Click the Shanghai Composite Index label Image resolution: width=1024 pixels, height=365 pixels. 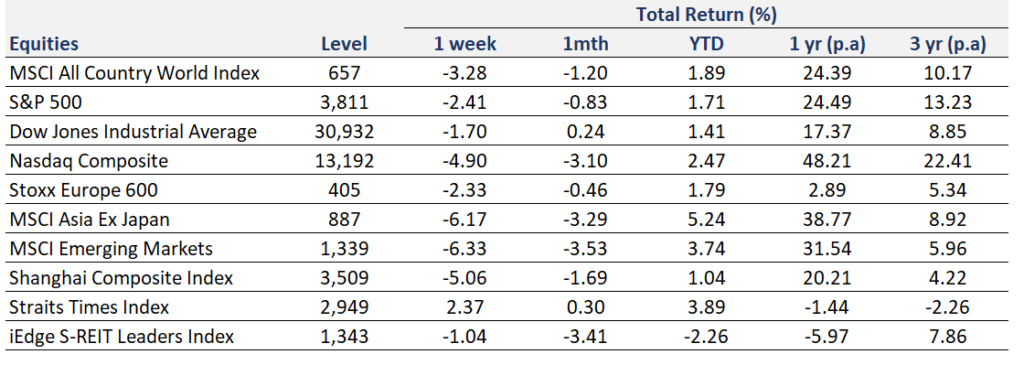(121, 278)
